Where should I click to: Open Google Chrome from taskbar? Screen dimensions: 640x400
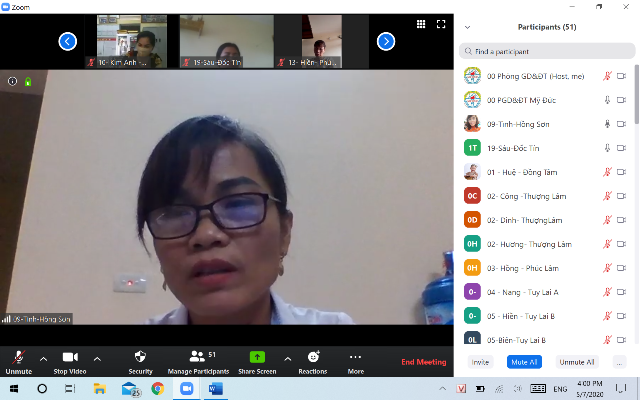[158, 389]
